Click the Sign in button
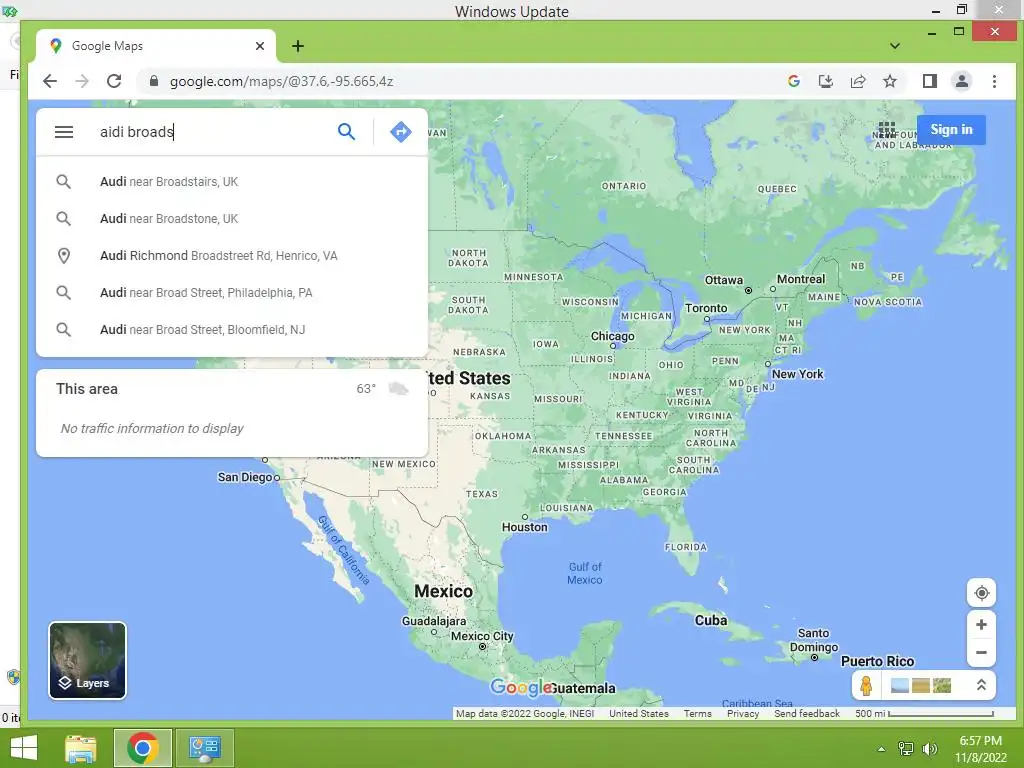Image resolution: width=1024 pixels, height=768 pixels. pos(951,129)
